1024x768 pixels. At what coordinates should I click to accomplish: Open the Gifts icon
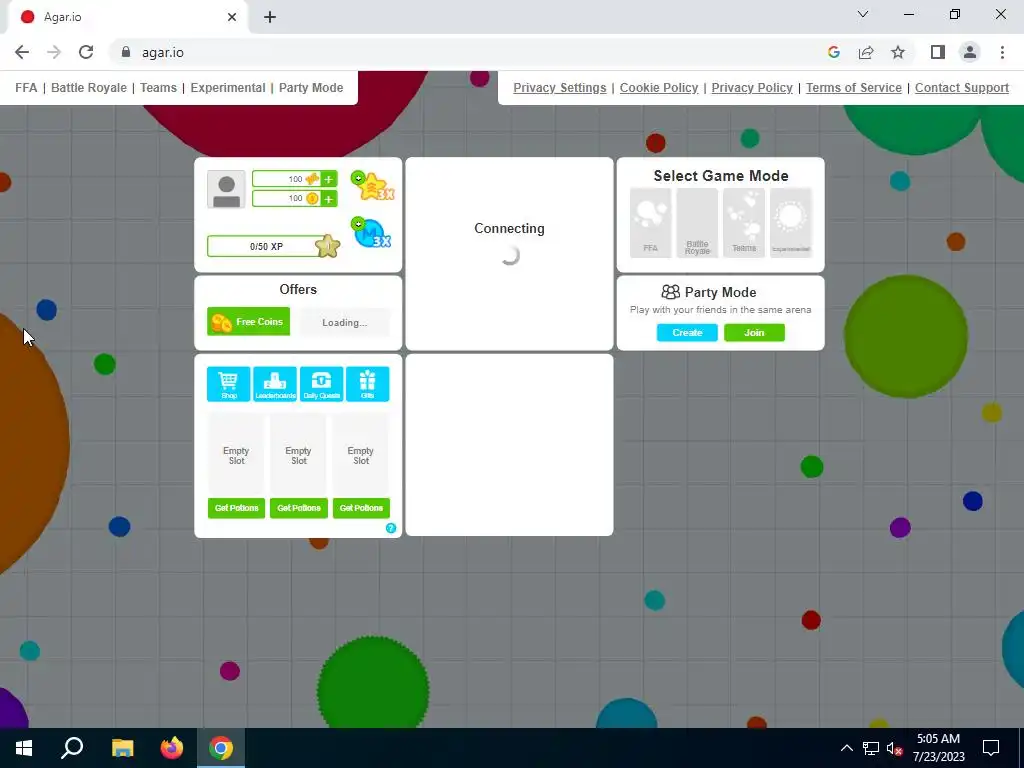point(368,384)
